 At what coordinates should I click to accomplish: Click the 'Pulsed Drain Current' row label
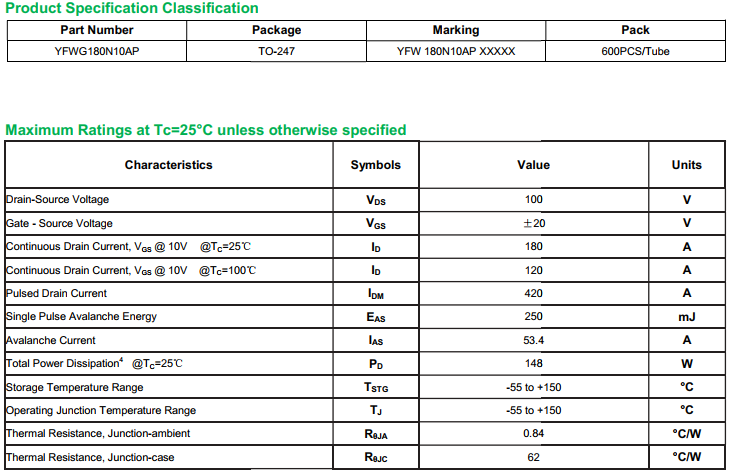[56, 294]
